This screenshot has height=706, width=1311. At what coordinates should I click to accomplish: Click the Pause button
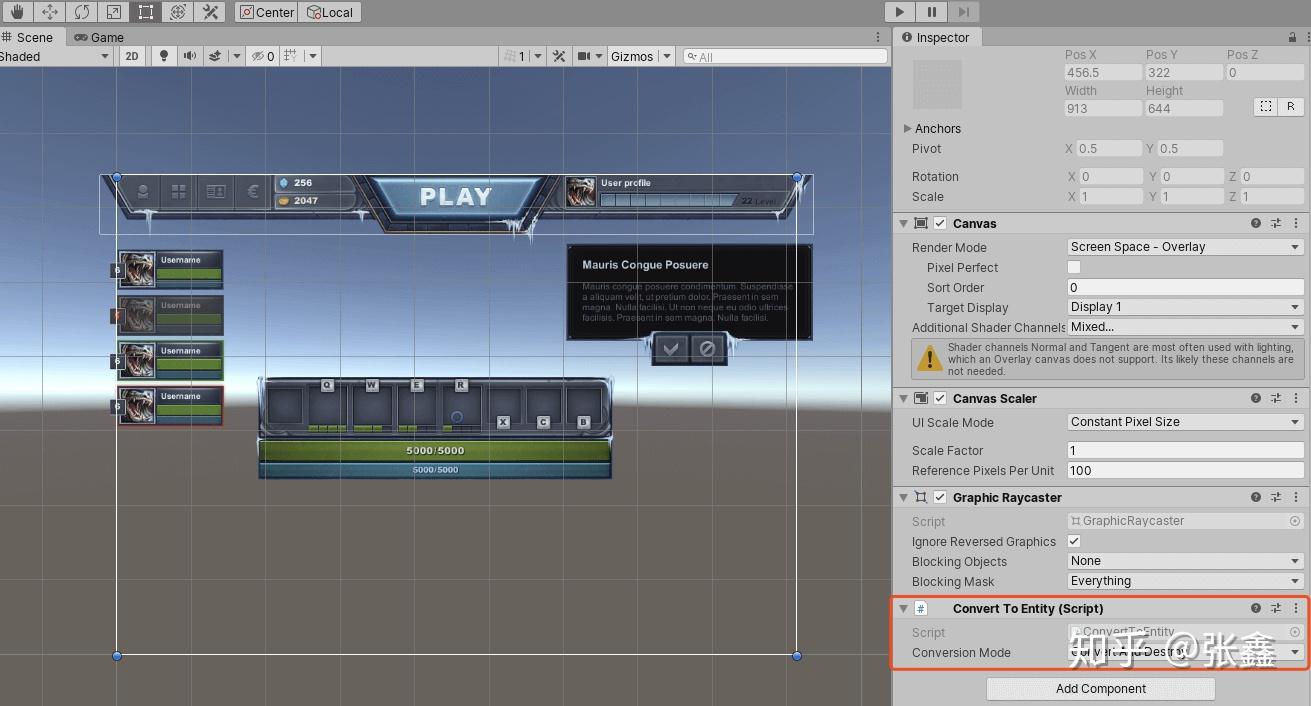coord(932,12)
